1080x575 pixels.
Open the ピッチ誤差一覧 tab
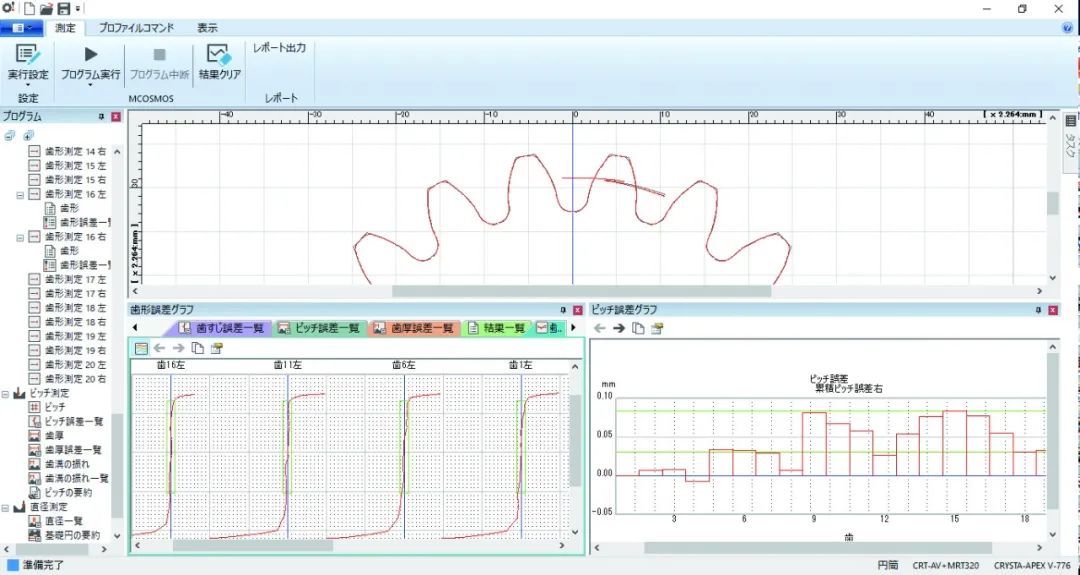320,328
